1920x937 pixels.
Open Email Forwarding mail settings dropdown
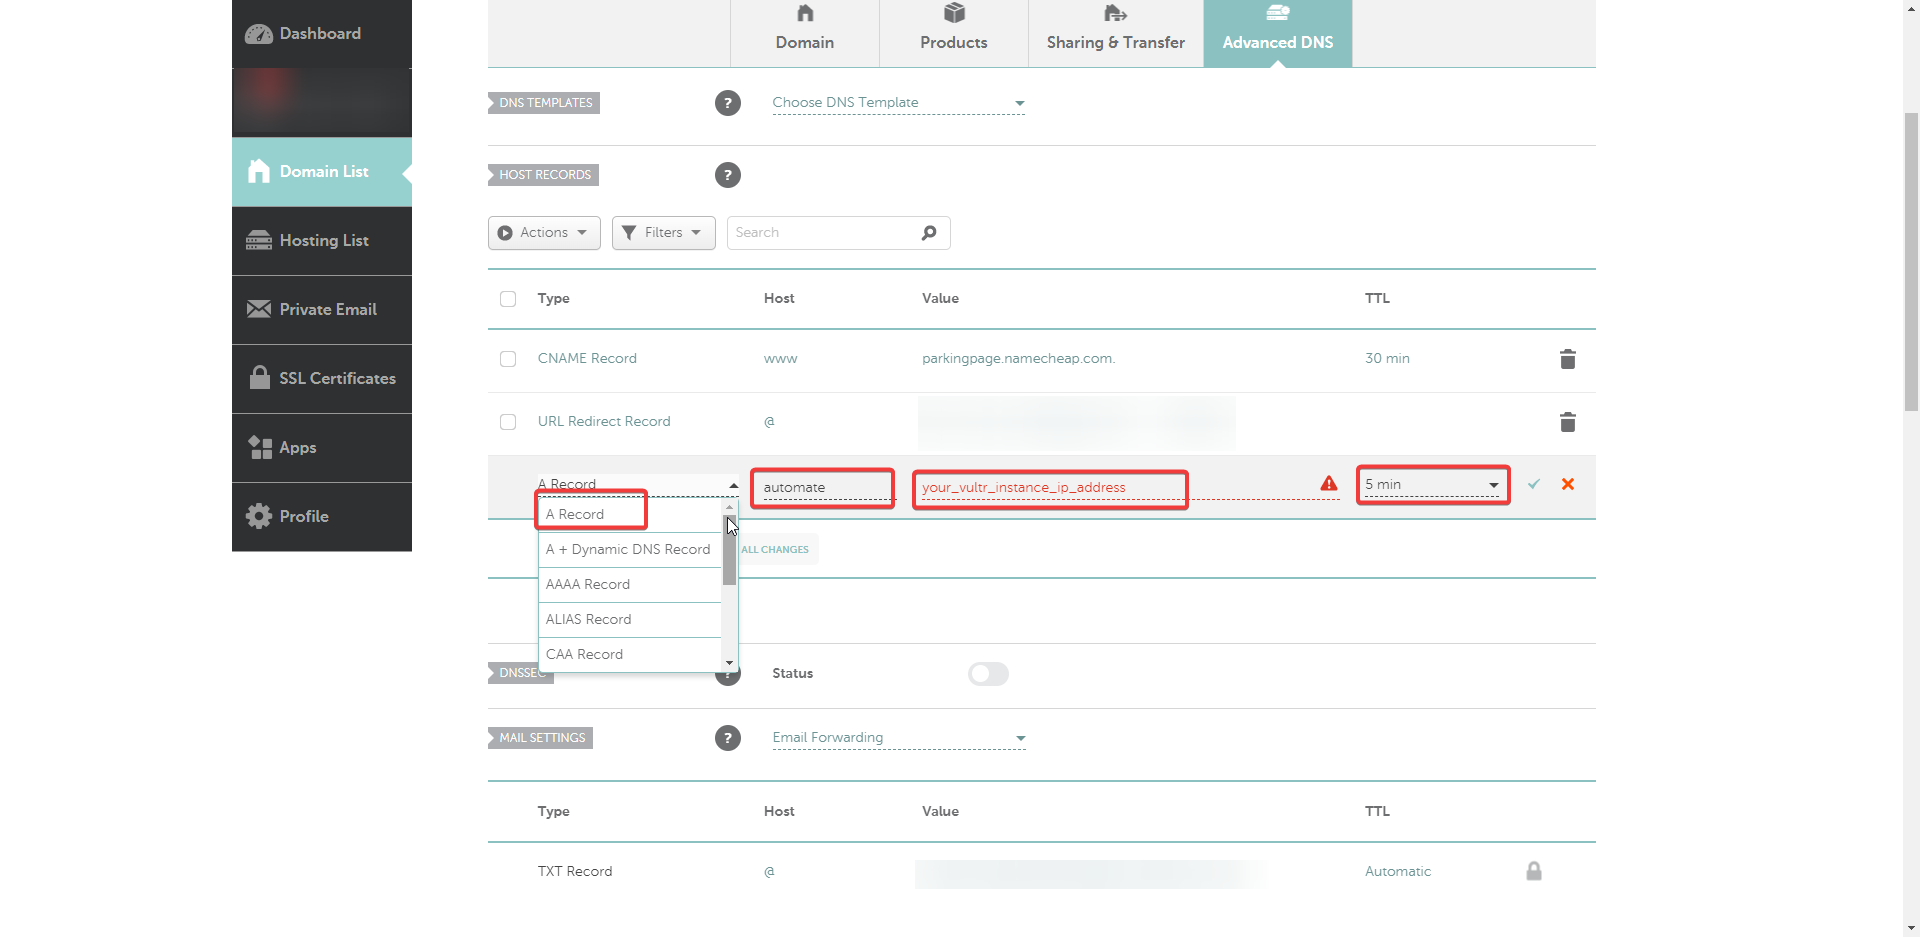pyautogui.click(x=899, y=738)
